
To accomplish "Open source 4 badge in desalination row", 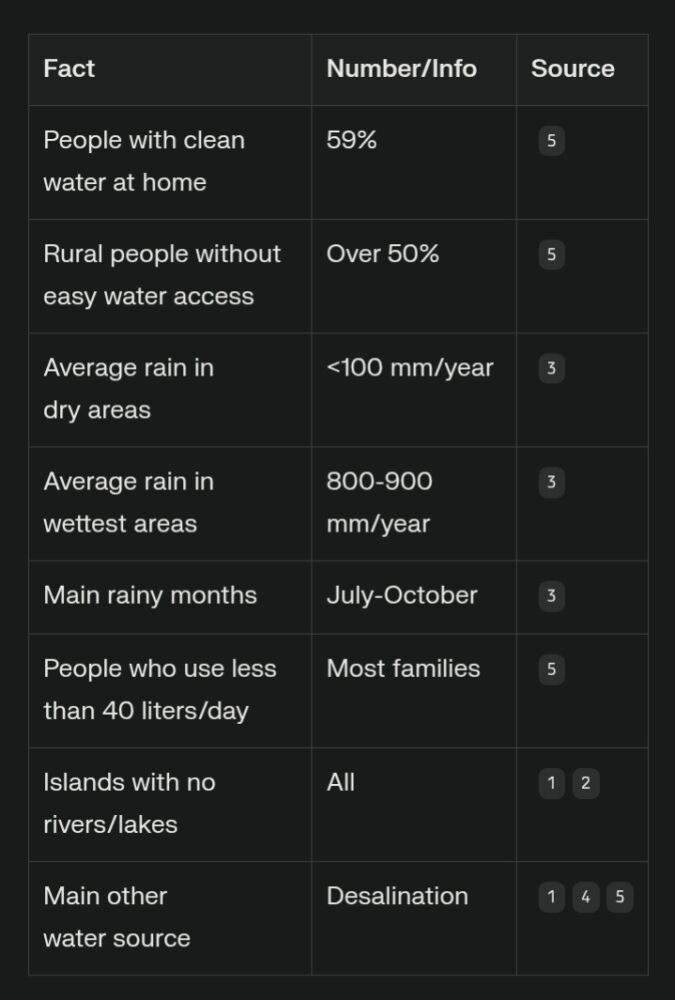I will 585,898.
